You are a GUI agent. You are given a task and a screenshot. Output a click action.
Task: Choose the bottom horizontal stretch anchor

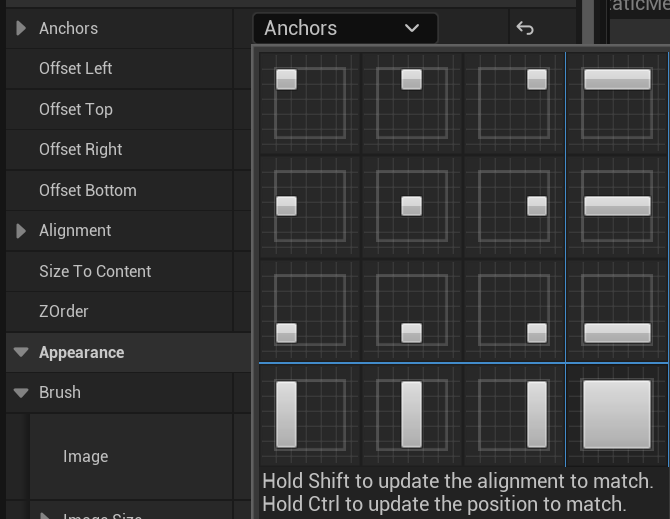(x=617, y=310)
